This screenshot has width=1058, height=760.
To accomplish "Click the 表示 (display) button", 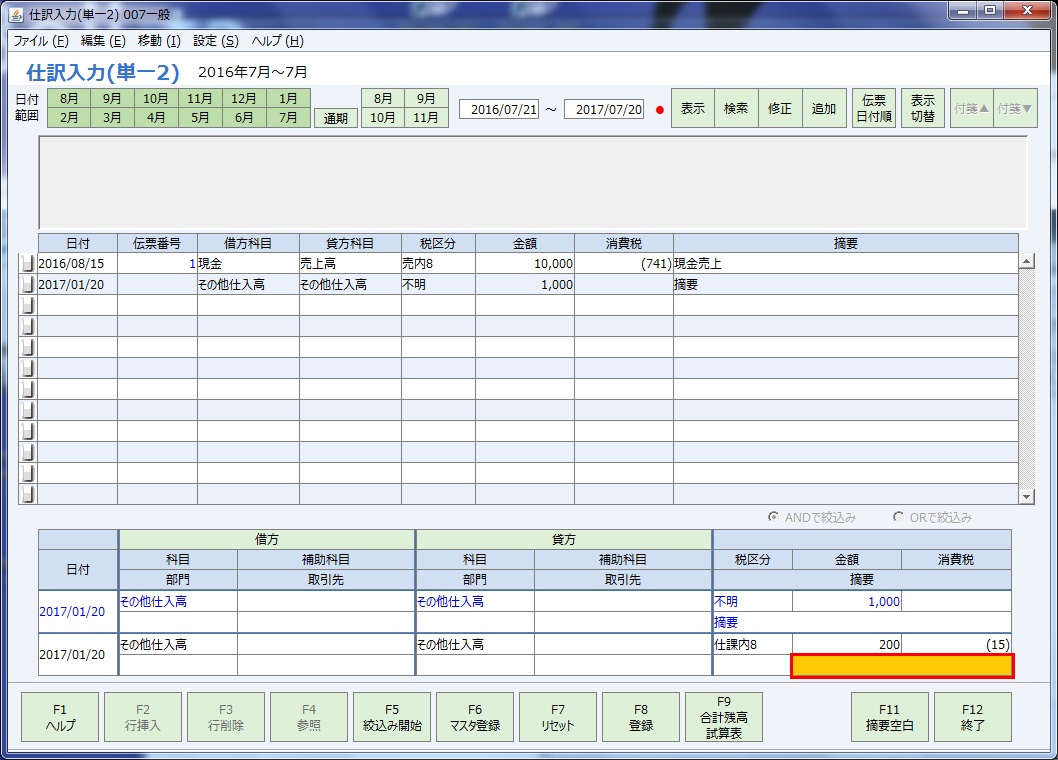I will 692,108.
